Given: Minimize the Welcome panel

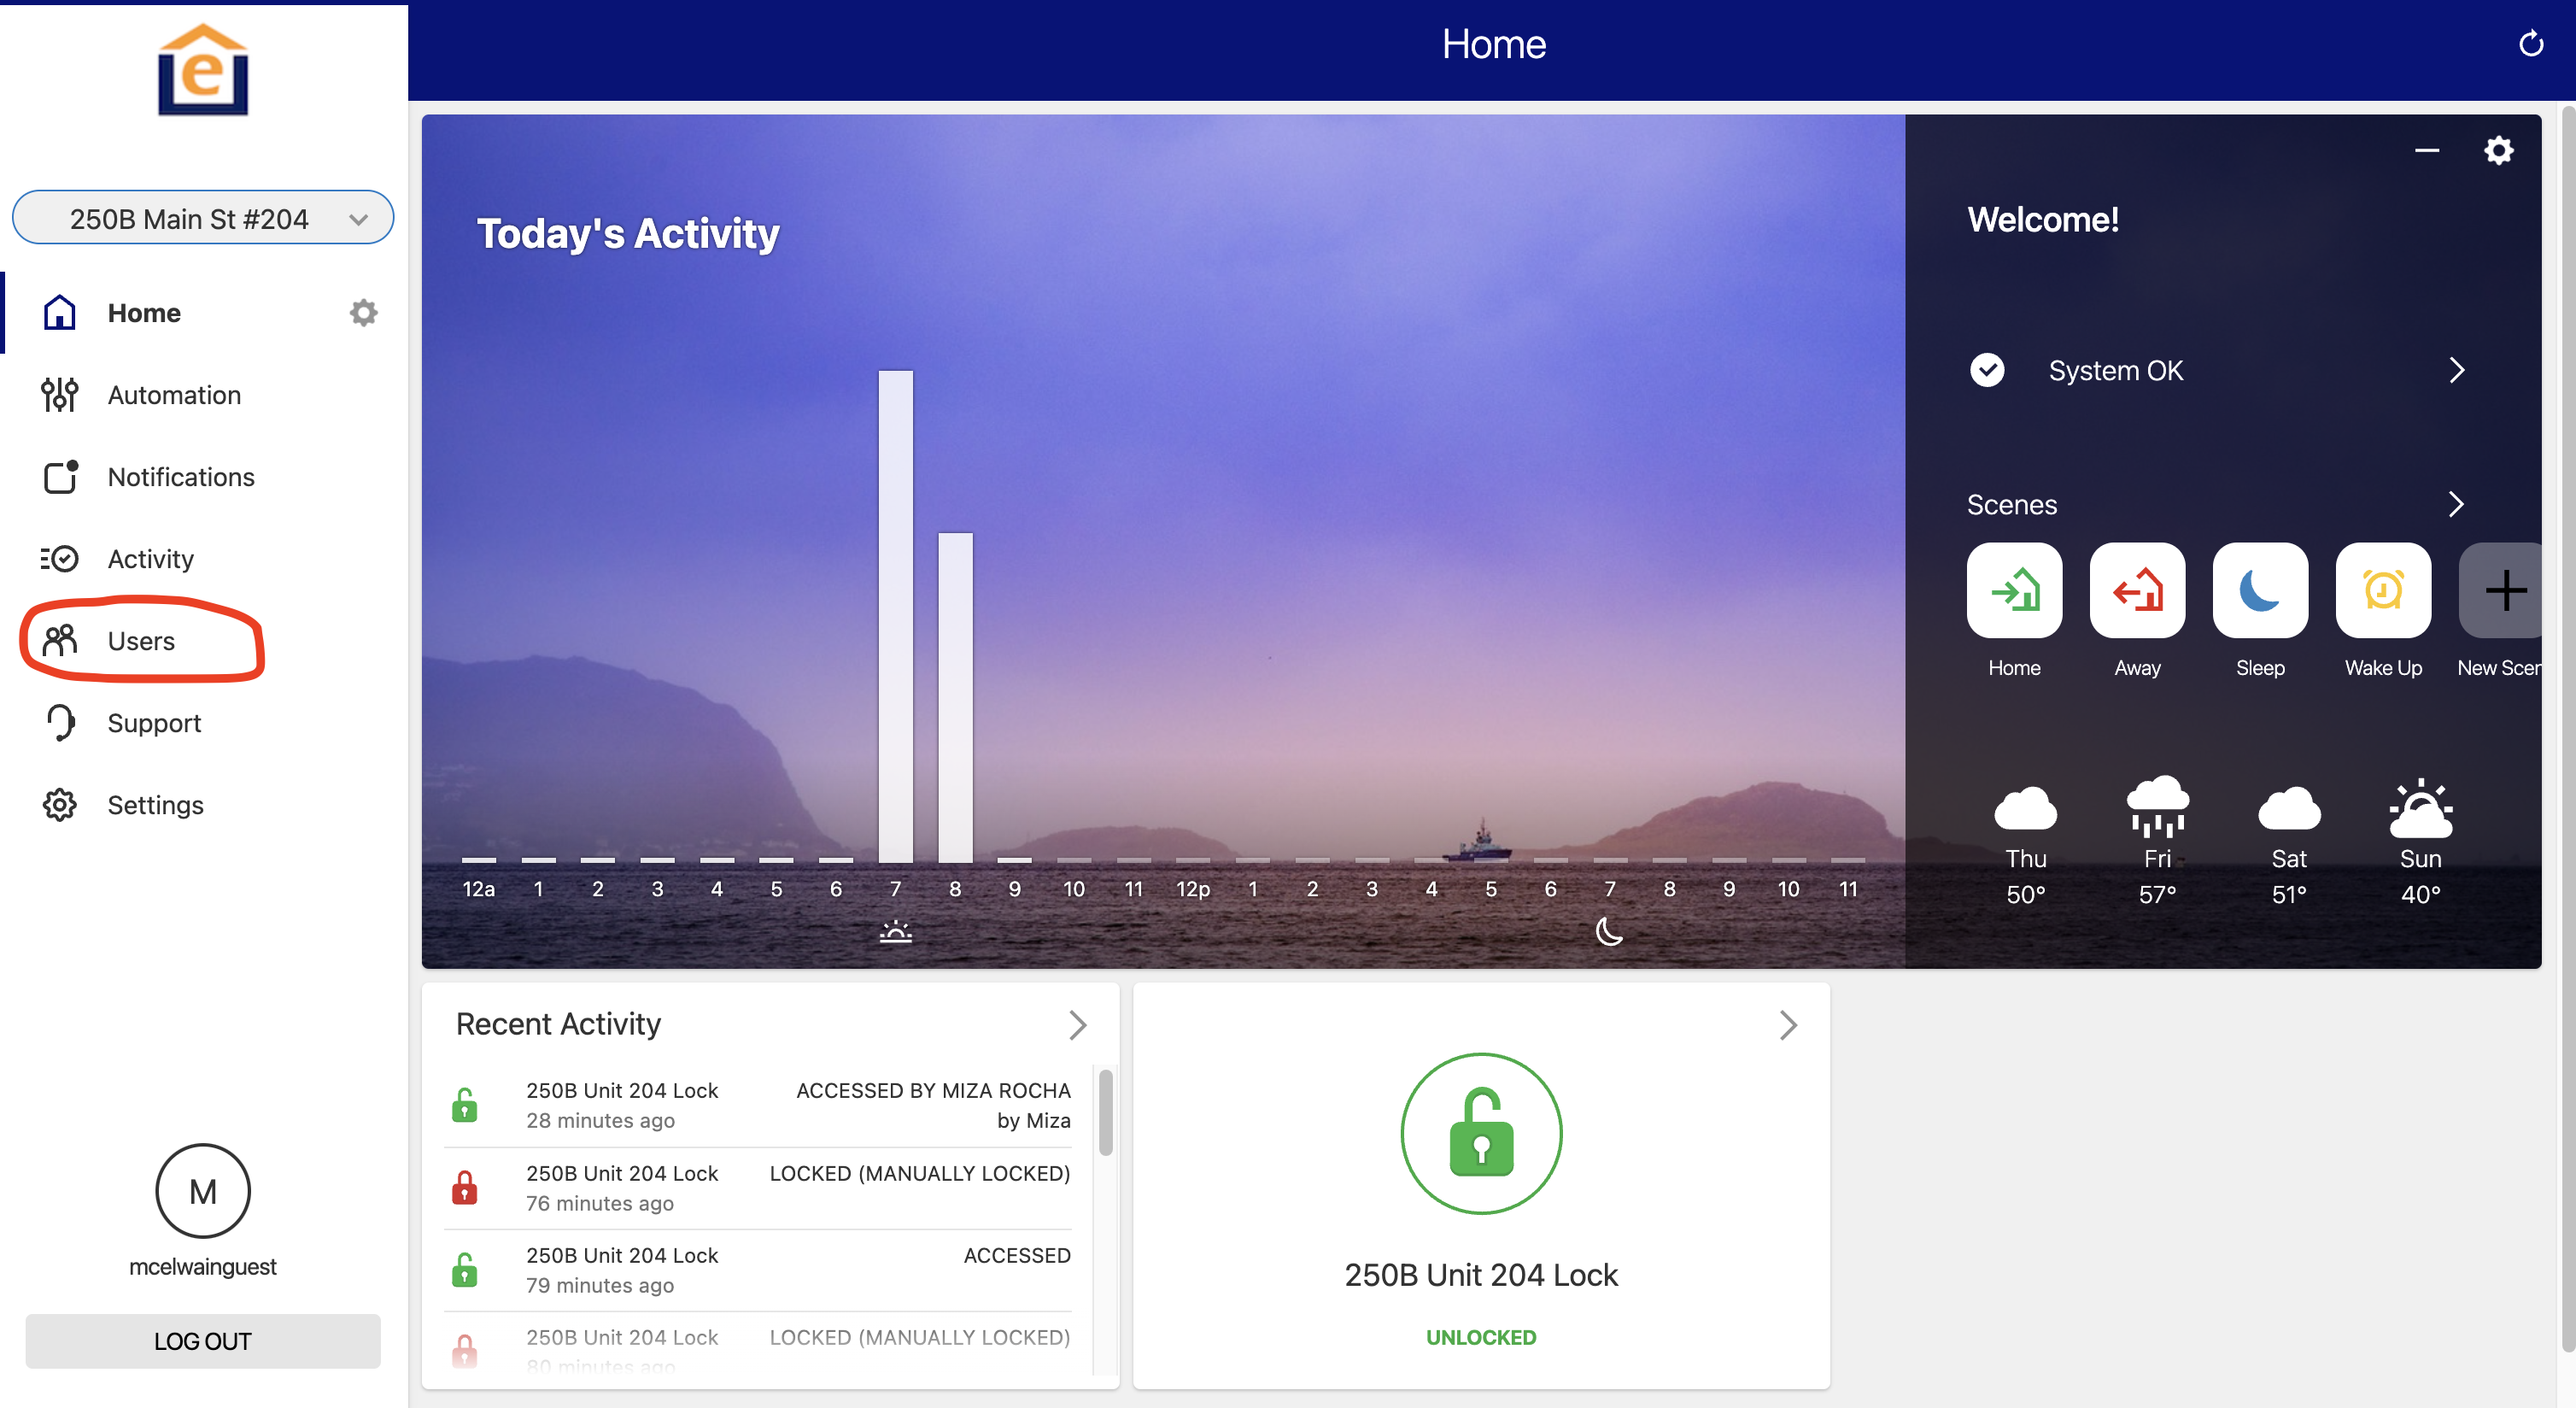Looking at the screenshot, I should (2426, 151).
